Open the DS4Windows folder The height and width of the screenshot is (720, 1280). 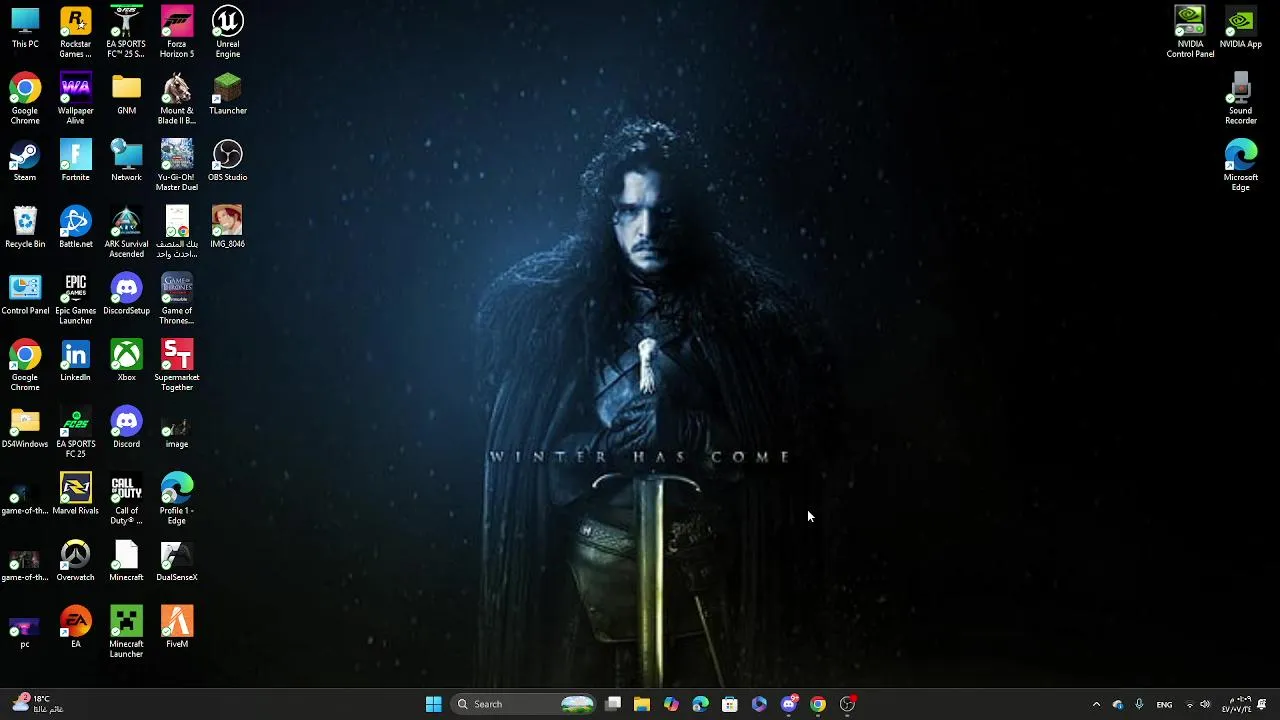(25, 428)
